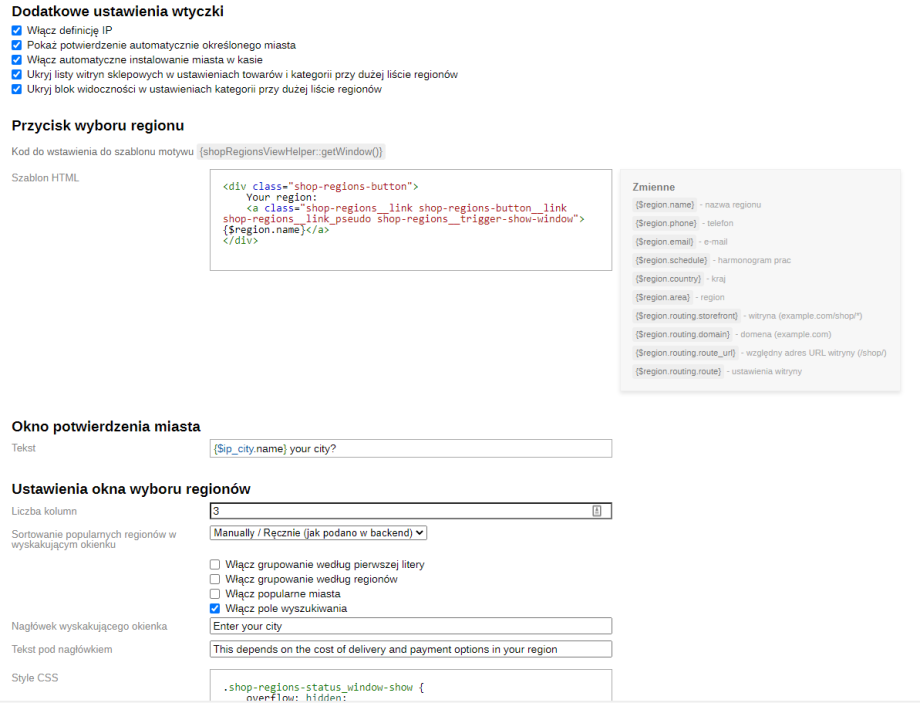Viewport: 920px width, 703px height.
Task: Click the {$region.name} variable tag
Action: [x=664, y=205]
